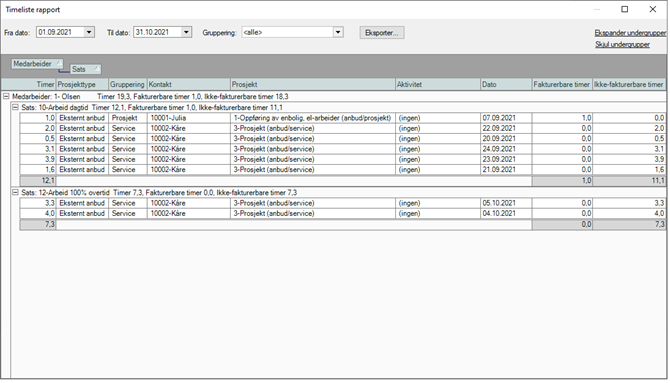670x383 pixels.
Task: Open the Til dato date picker dropdown
Action: point(186,32)
